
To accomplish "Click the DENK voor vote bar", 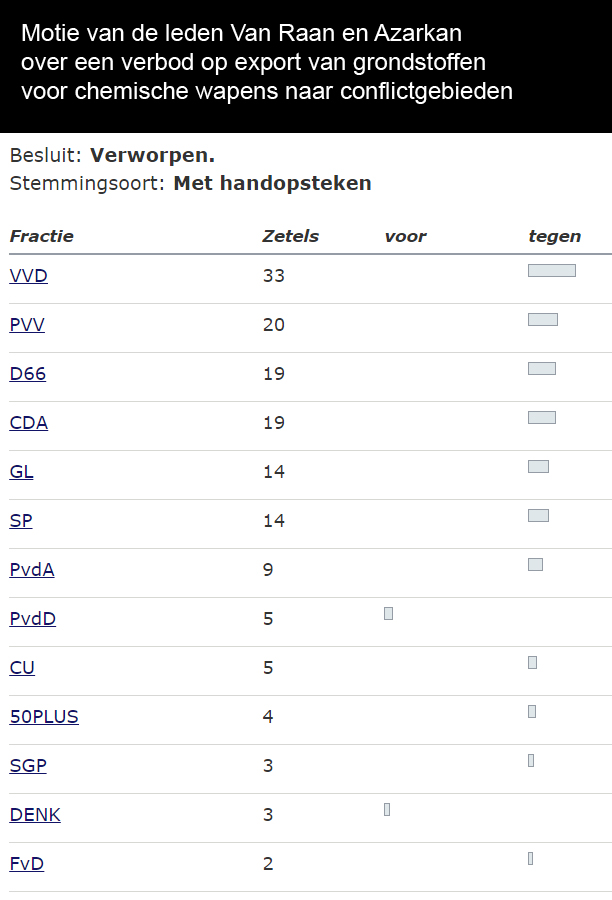I will click(387, 809).
